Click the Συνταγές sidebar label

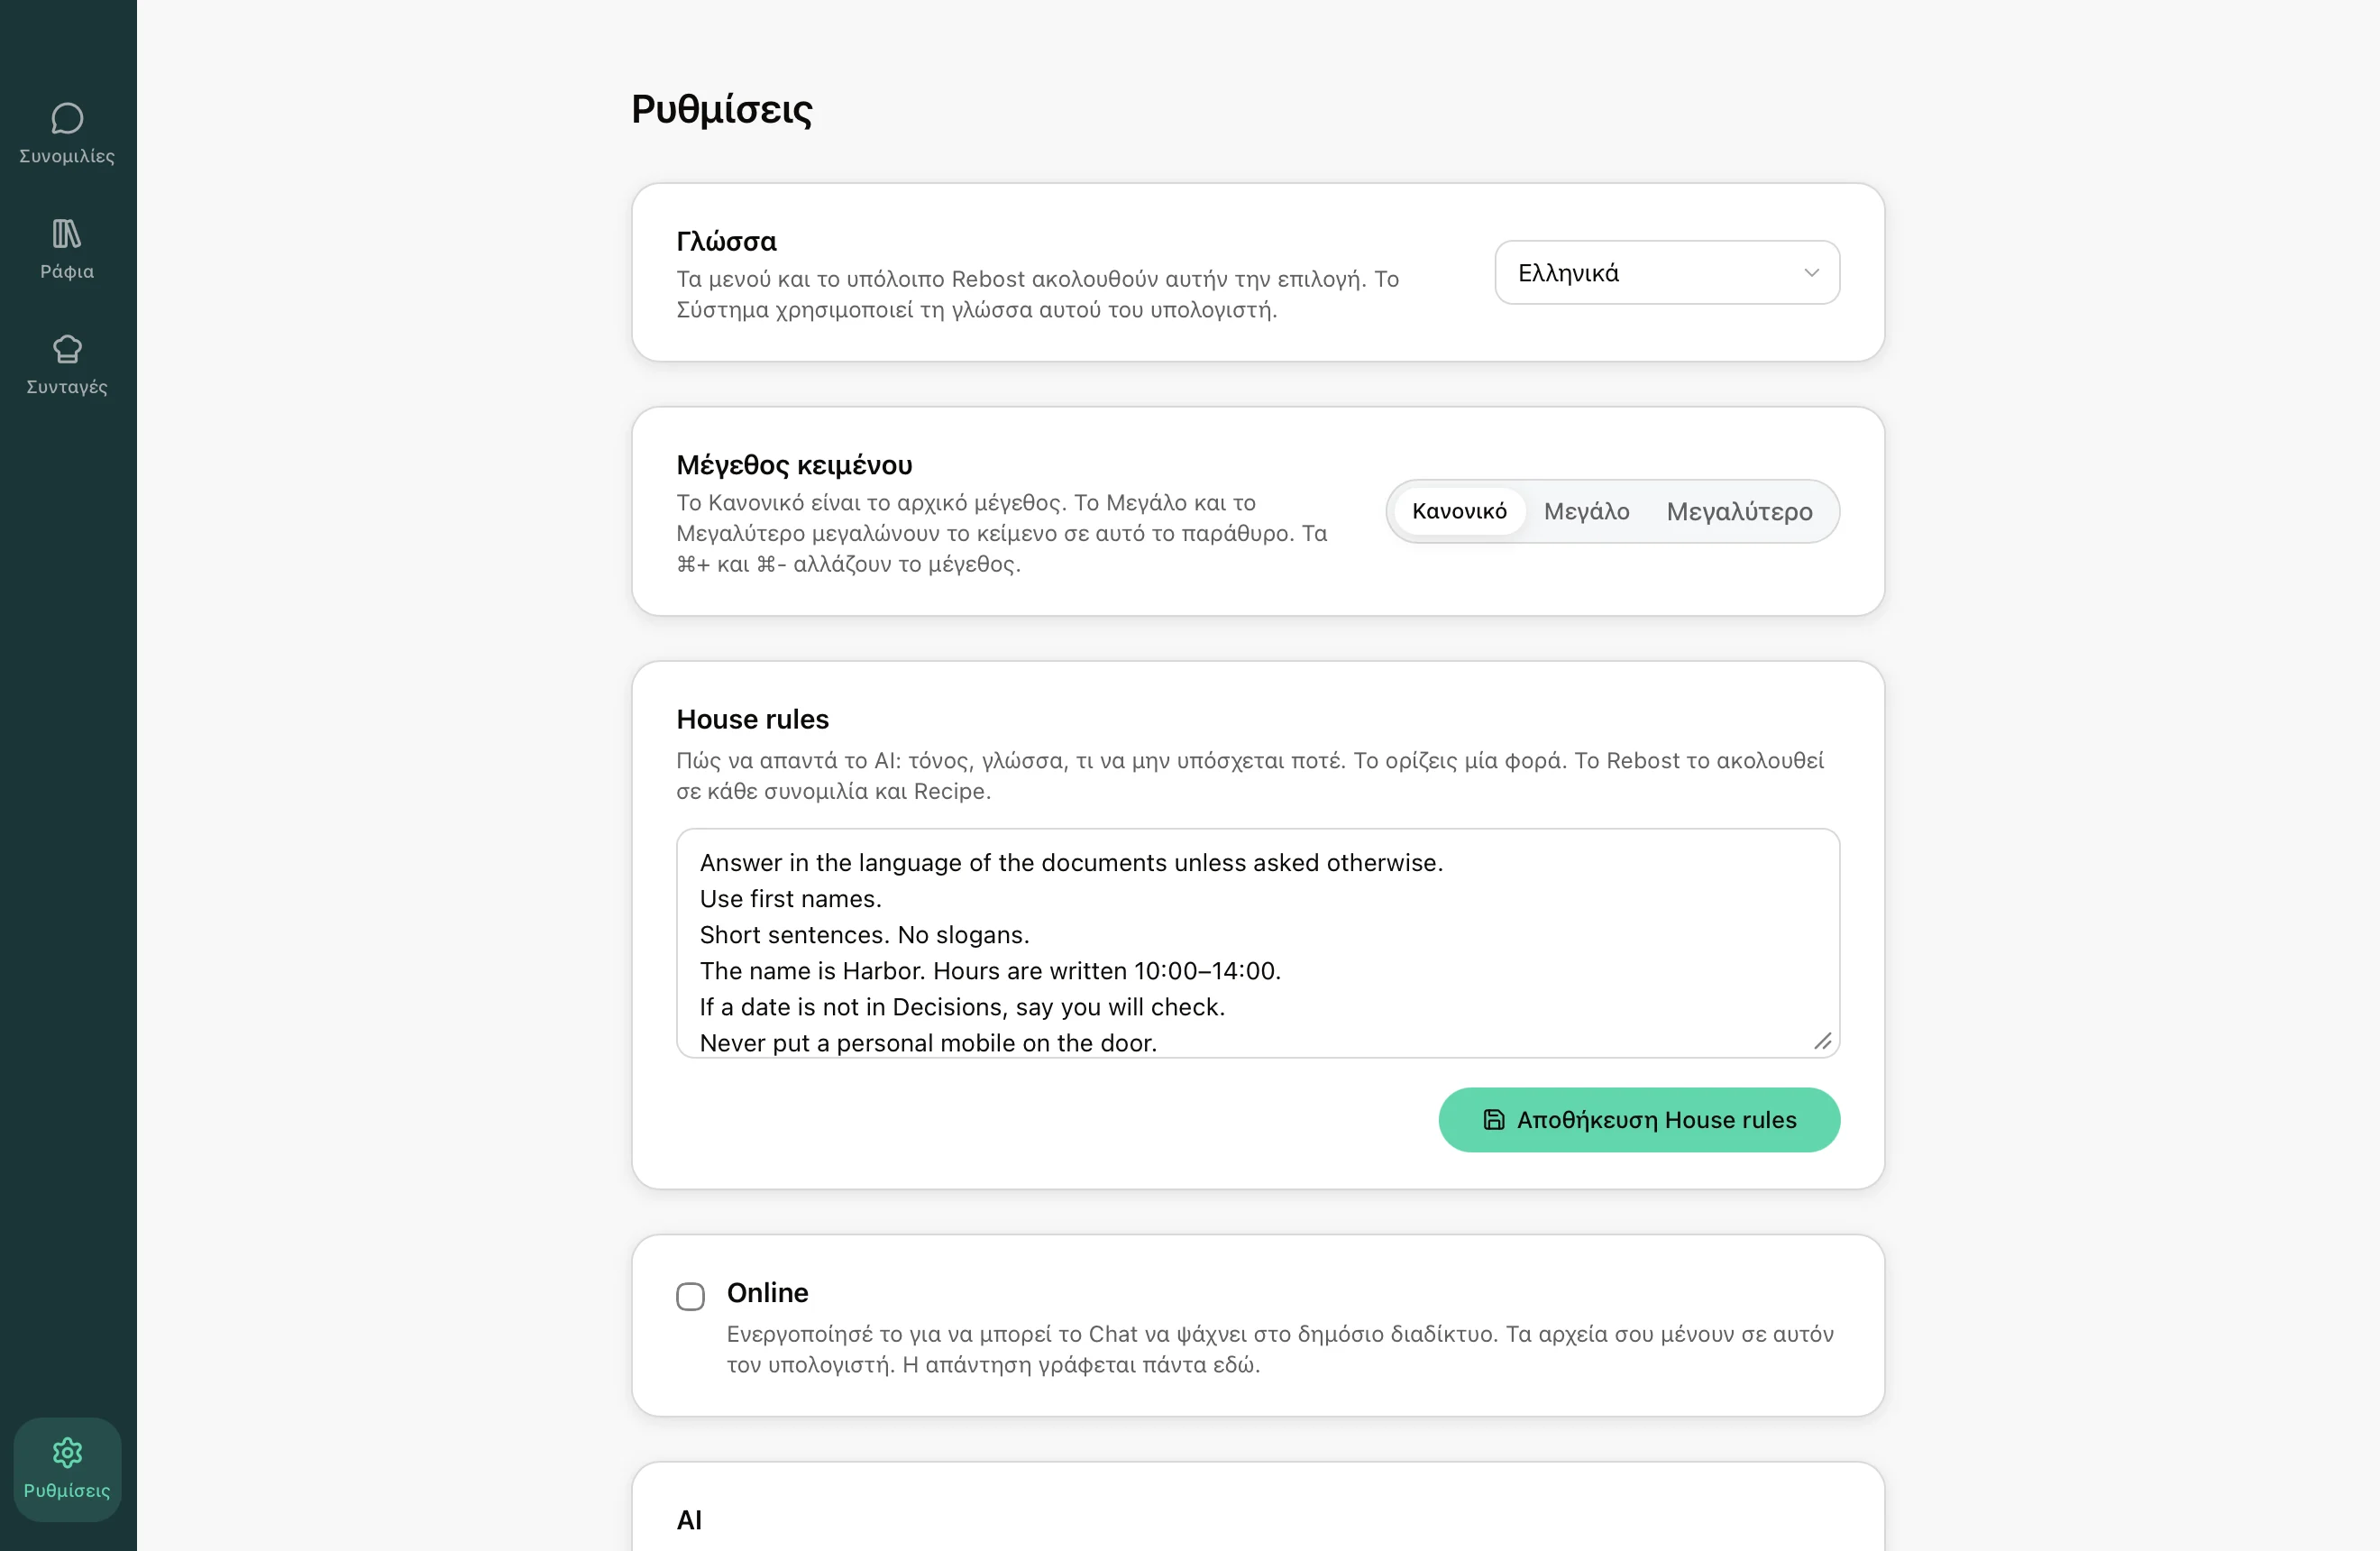[67, 387]
